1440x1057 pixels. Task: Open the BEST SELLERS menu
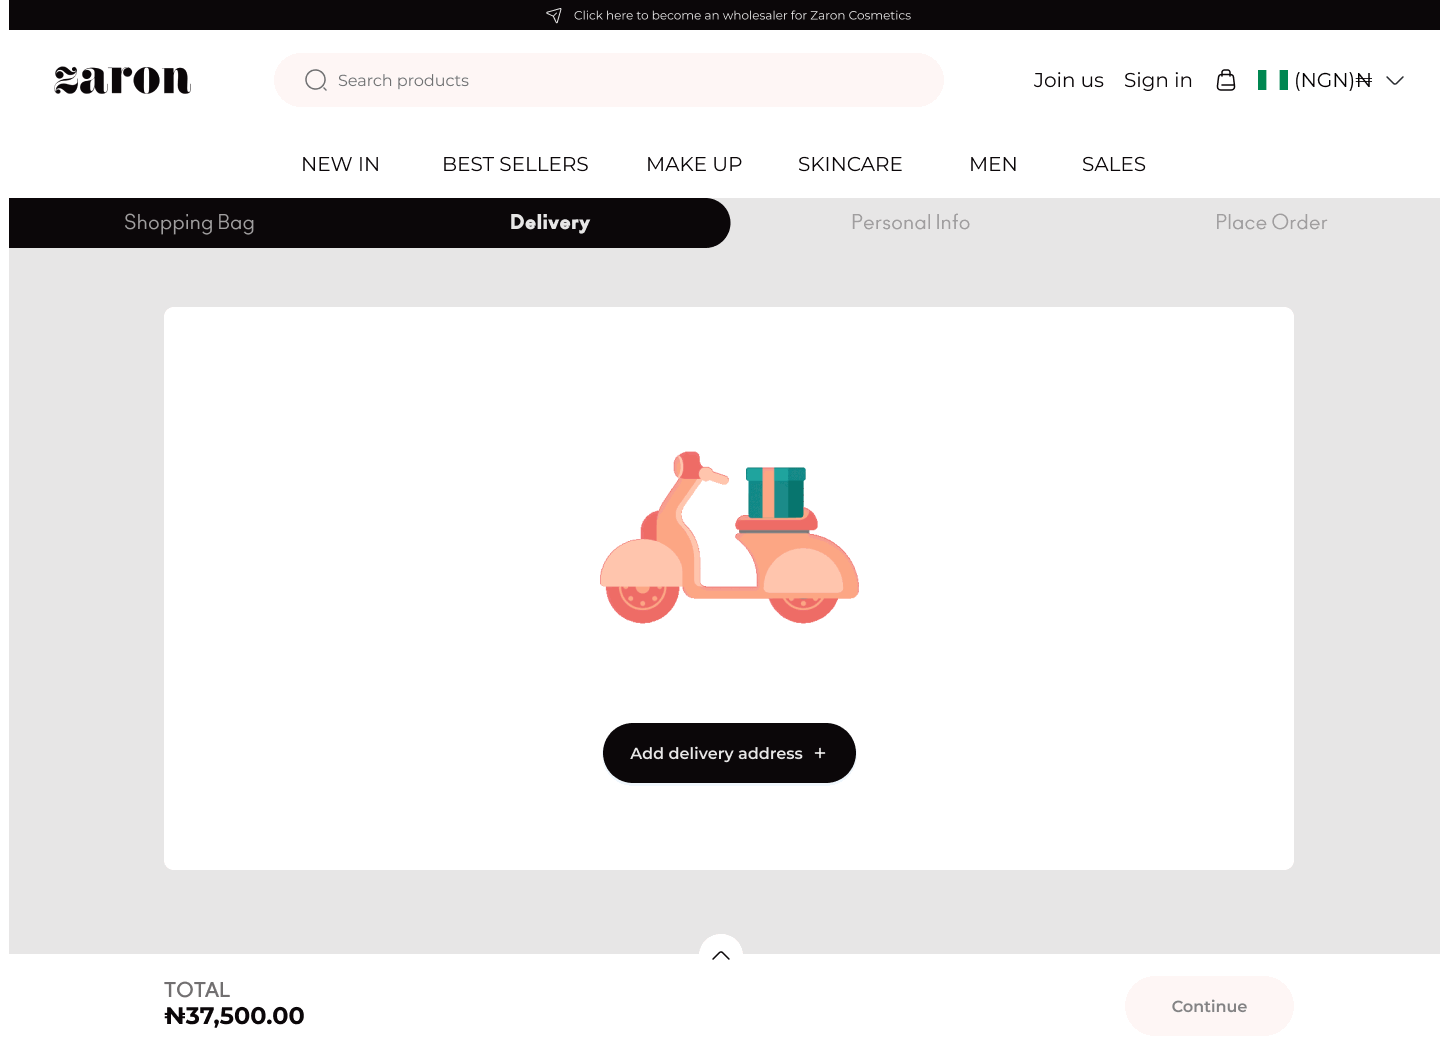click(515, 164)
